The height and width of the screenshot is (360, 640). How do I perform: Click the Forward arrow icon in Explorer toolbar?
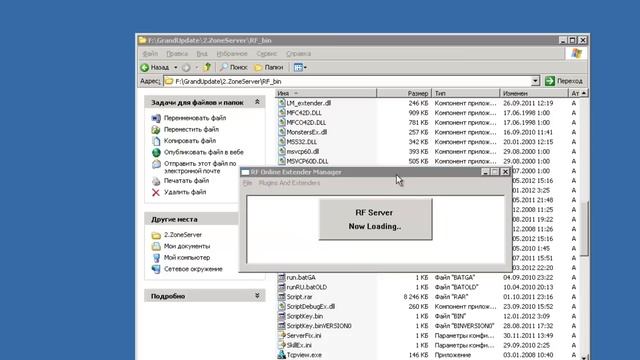coord(186,67)
